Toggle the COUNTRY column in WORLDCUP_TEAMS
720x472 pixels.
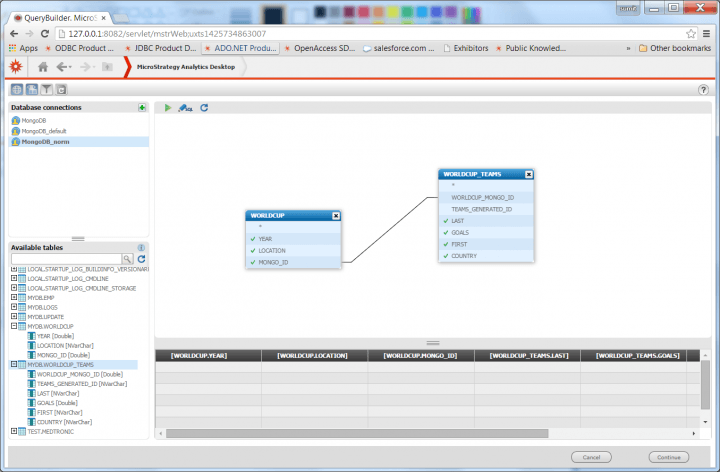click(446, 256)
